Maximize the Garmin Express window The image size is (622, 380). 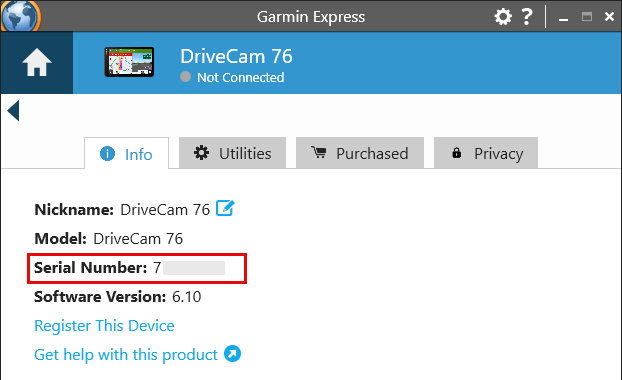pyautogui.click(x=587, y=17)
